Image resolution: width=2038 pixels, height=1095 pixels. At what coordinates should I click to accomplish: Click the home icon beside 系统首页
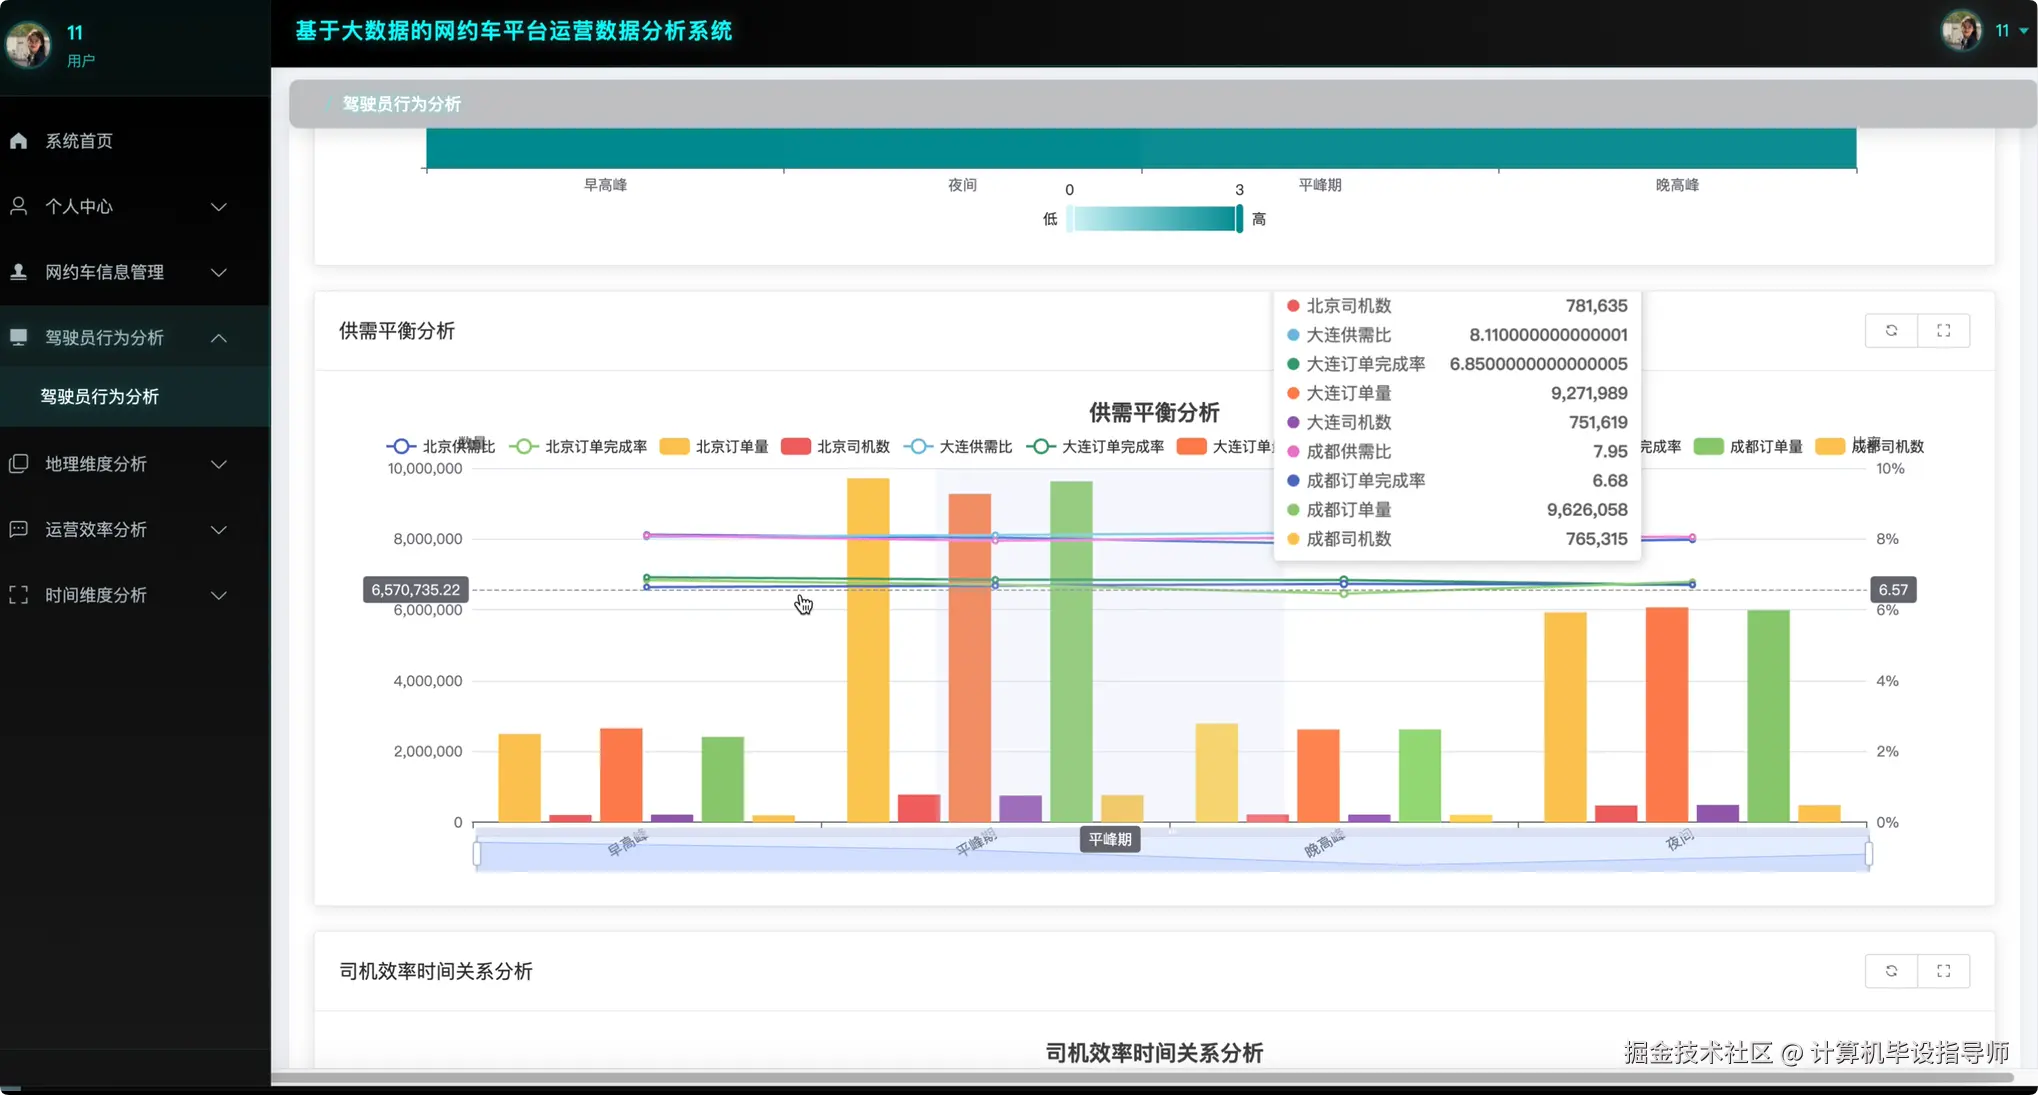[19, 141]
